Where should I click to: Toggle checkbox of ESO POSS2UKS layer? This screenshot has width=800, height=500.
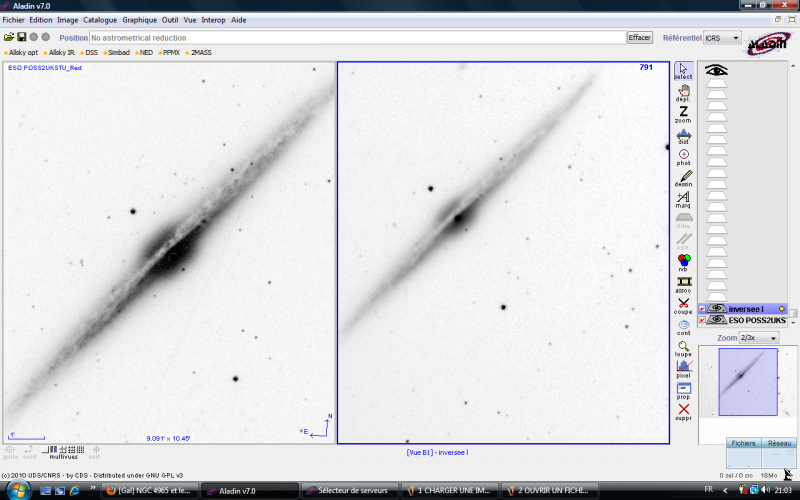[x=702, y=320]
